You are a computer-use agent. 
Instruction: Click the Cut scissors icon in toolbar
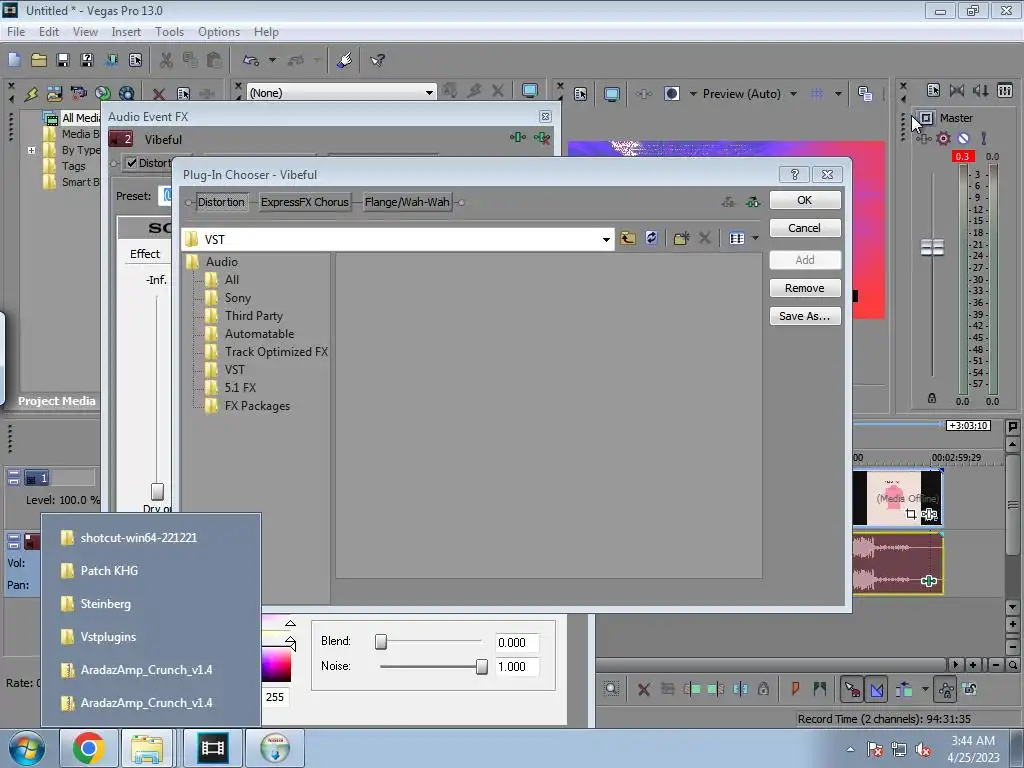click(166, 60)
